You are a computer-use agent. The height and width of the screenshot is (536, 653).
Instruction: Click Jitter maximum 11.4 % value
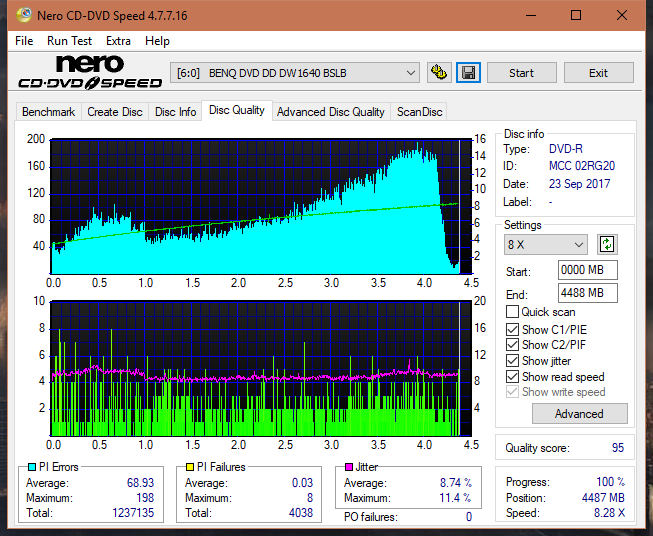(x=456, y=498)
